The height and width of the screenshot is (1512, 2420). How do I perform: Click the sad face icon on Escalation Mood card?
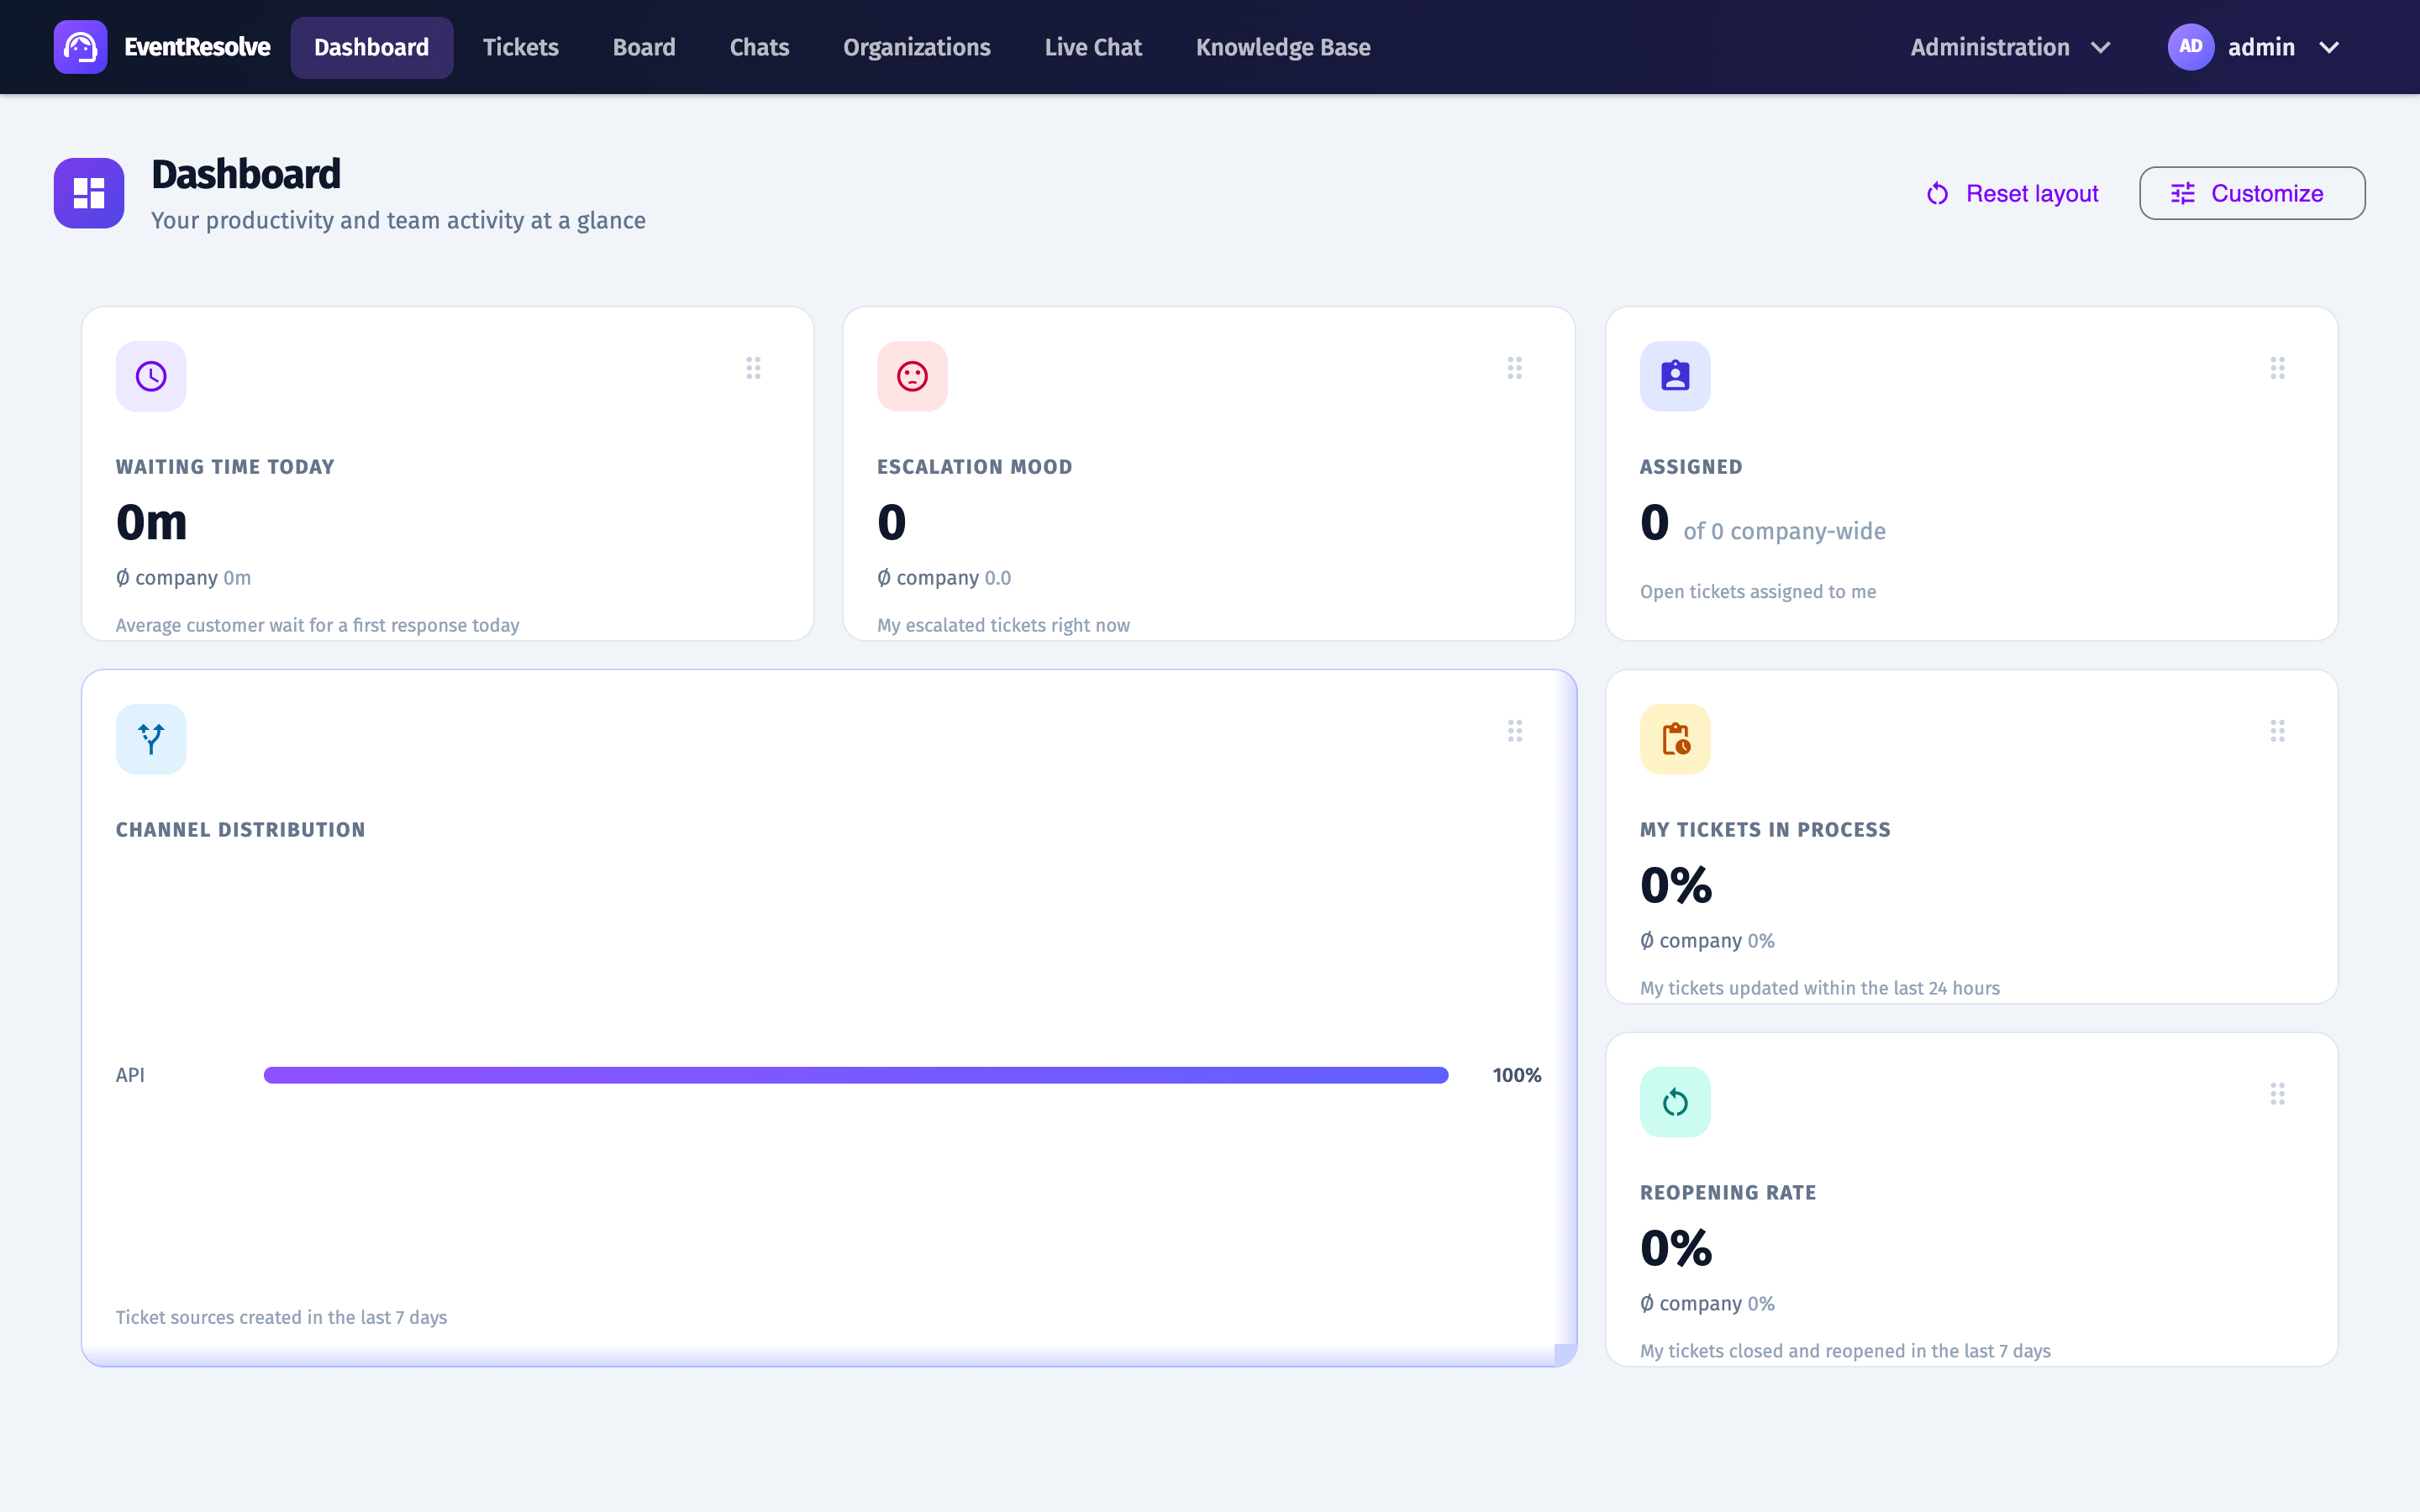(x=912, y=376)
